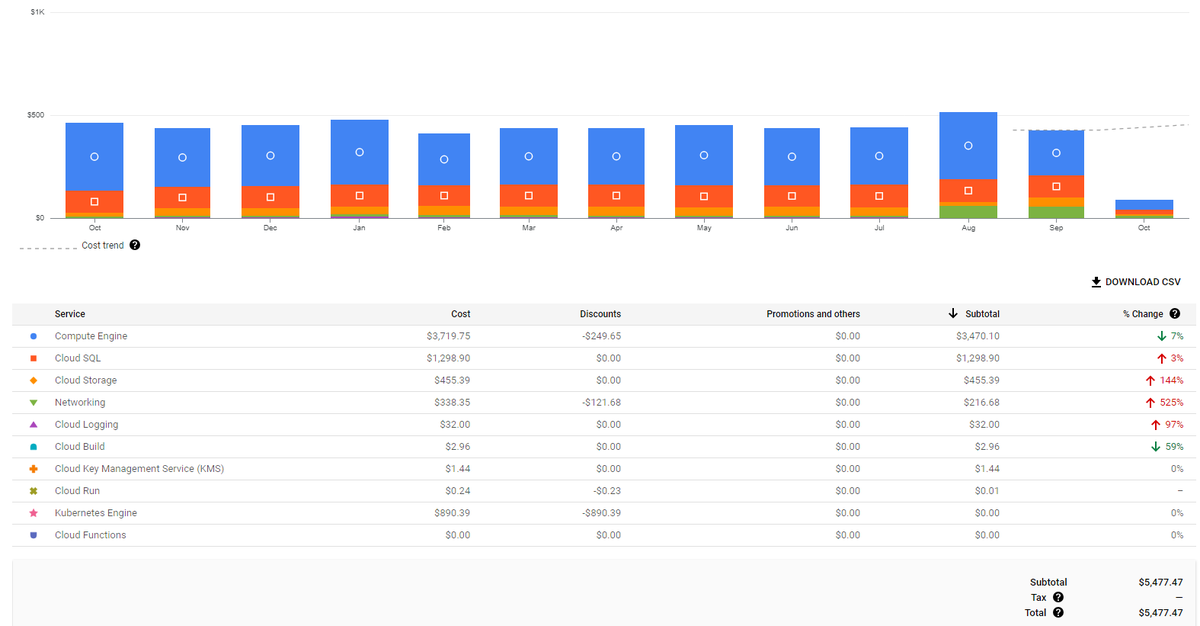Viewport: 1200px width, 626px height.
Task: Click the green down arrow beside 7%
Action: click(x=1162, y=336)
